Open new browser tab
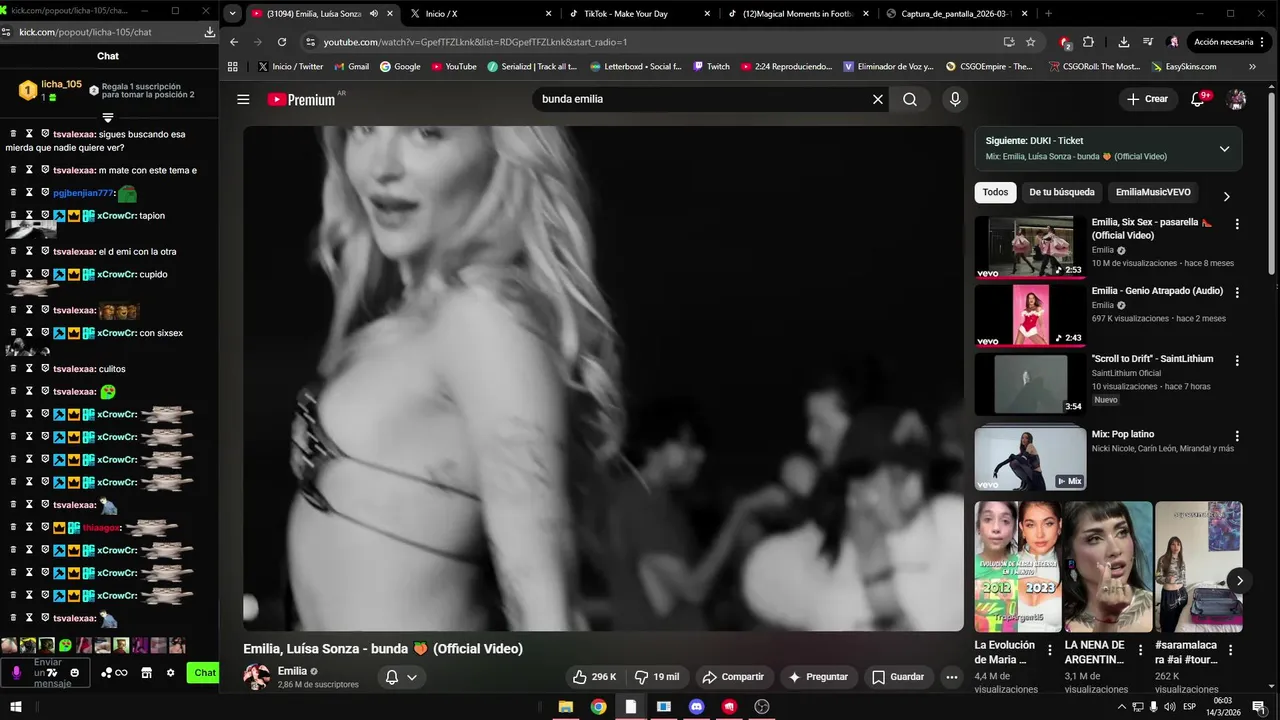The image size is (1280, 720). coord(1048,14)
